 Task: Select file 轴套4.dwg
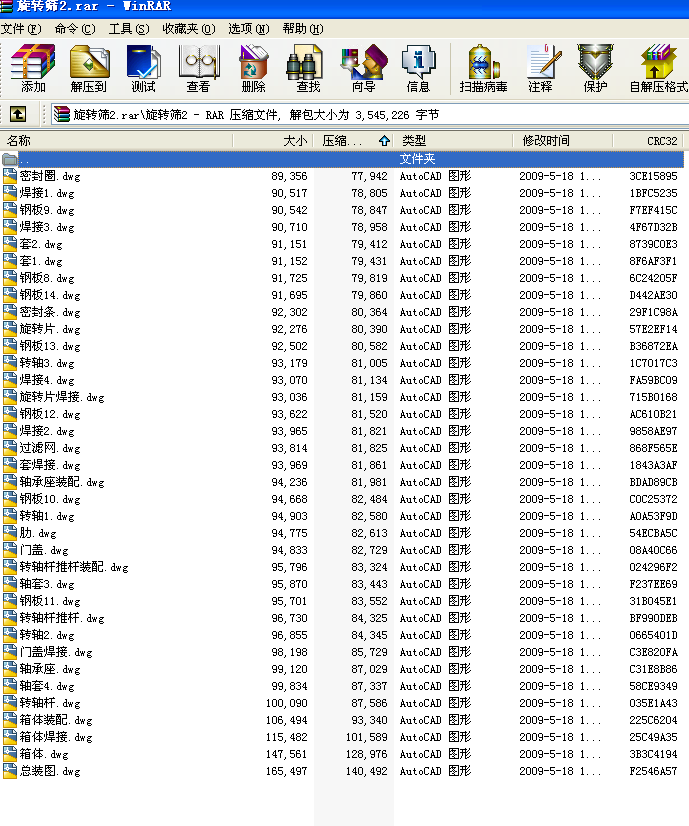47,686
